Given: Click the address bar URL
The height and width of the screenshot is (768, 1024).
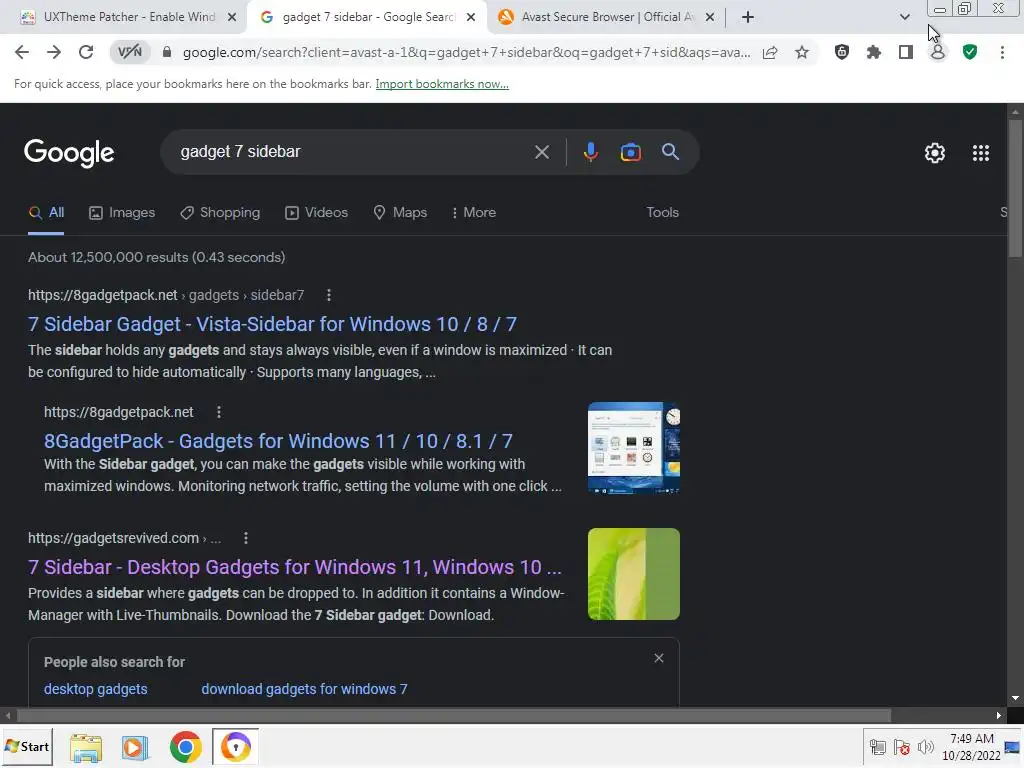Looking at the screenshot, I should (x=466, y=52).
